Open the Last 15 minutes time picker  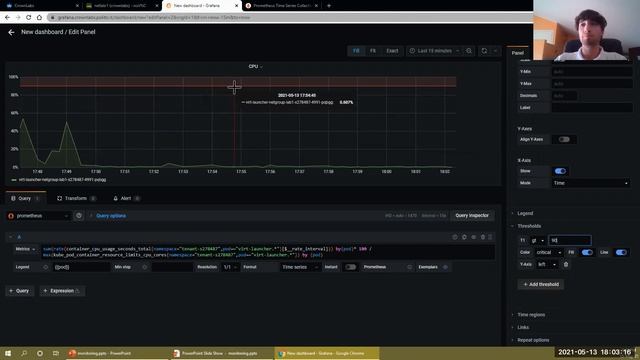click(434, 51)
